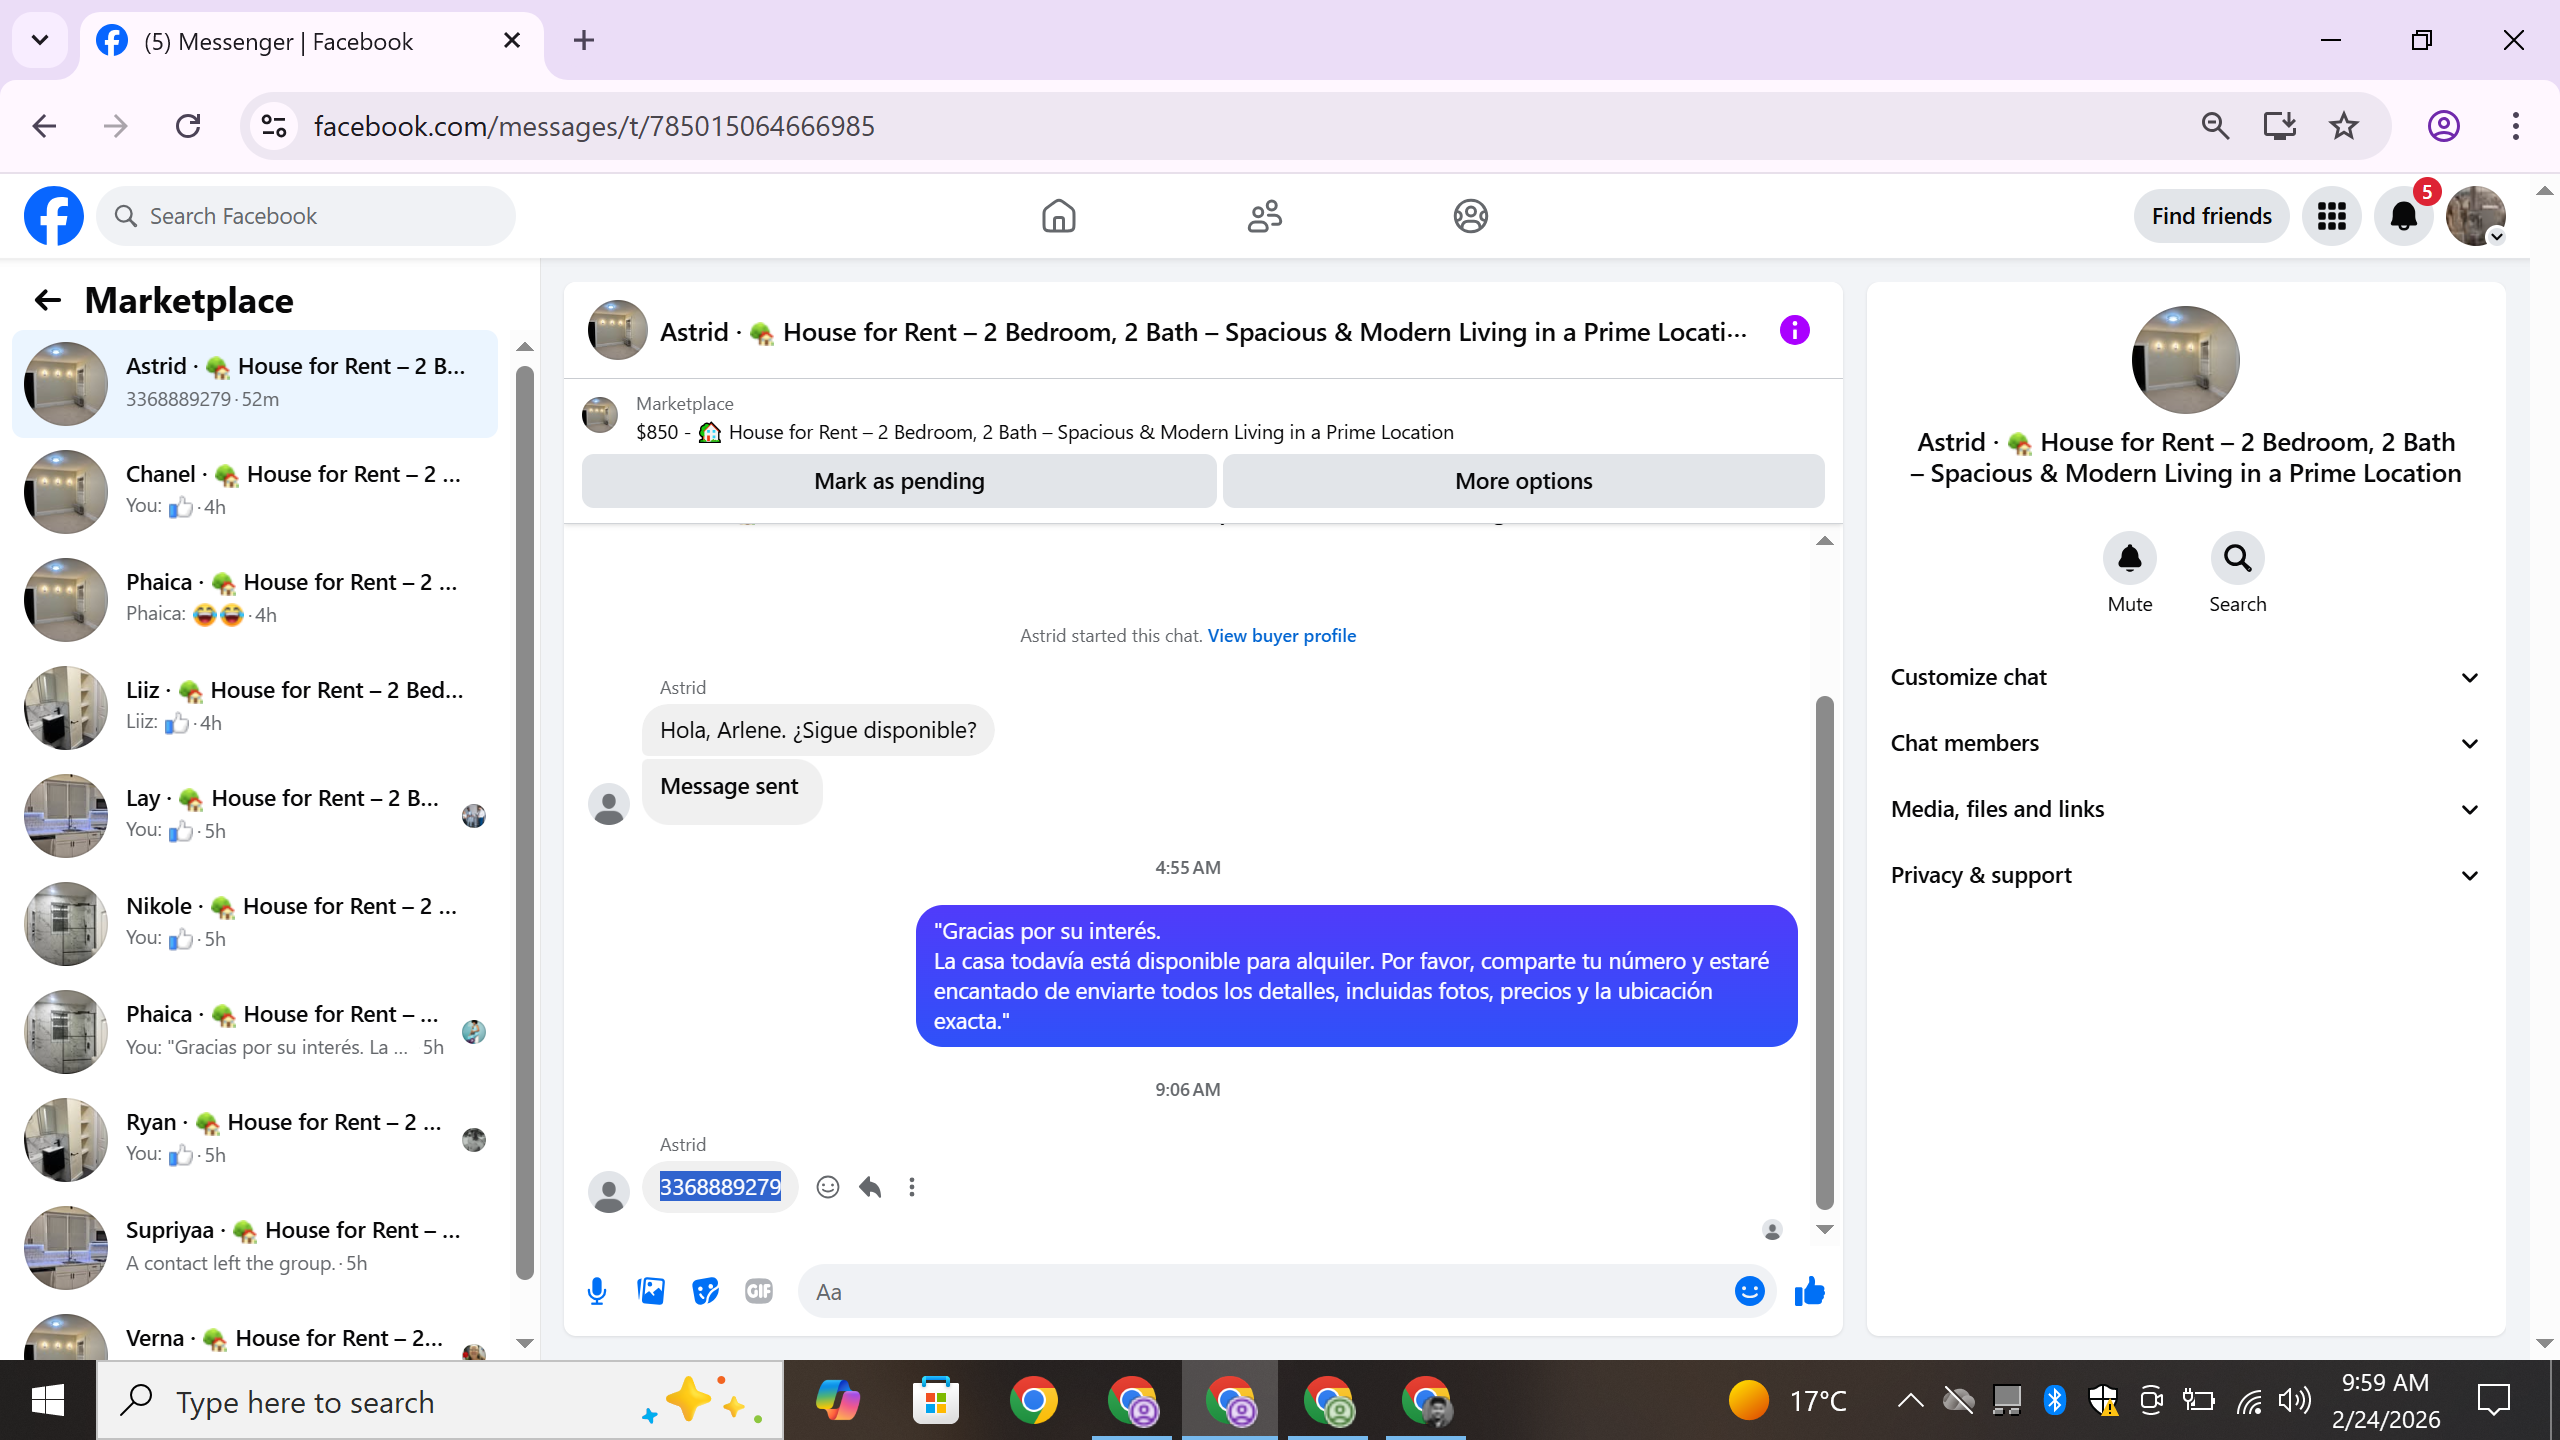Screen dimensions: 2560x1440
Task: Expand Chat members section
Action: pos(2185,743)
